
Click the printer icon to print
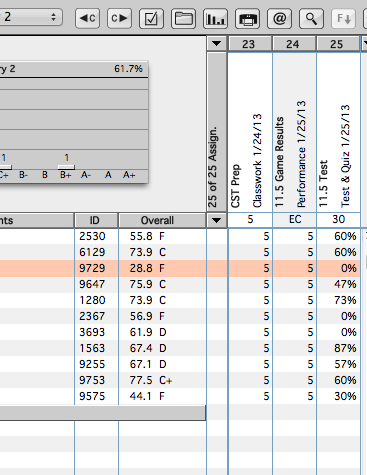click(247, 18)
